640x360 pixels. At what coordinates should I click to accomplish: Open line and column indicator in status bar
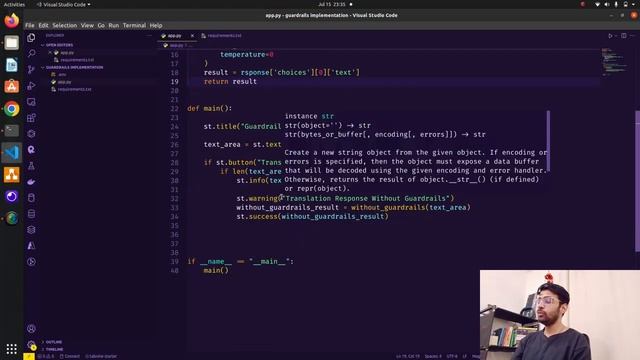407,356
